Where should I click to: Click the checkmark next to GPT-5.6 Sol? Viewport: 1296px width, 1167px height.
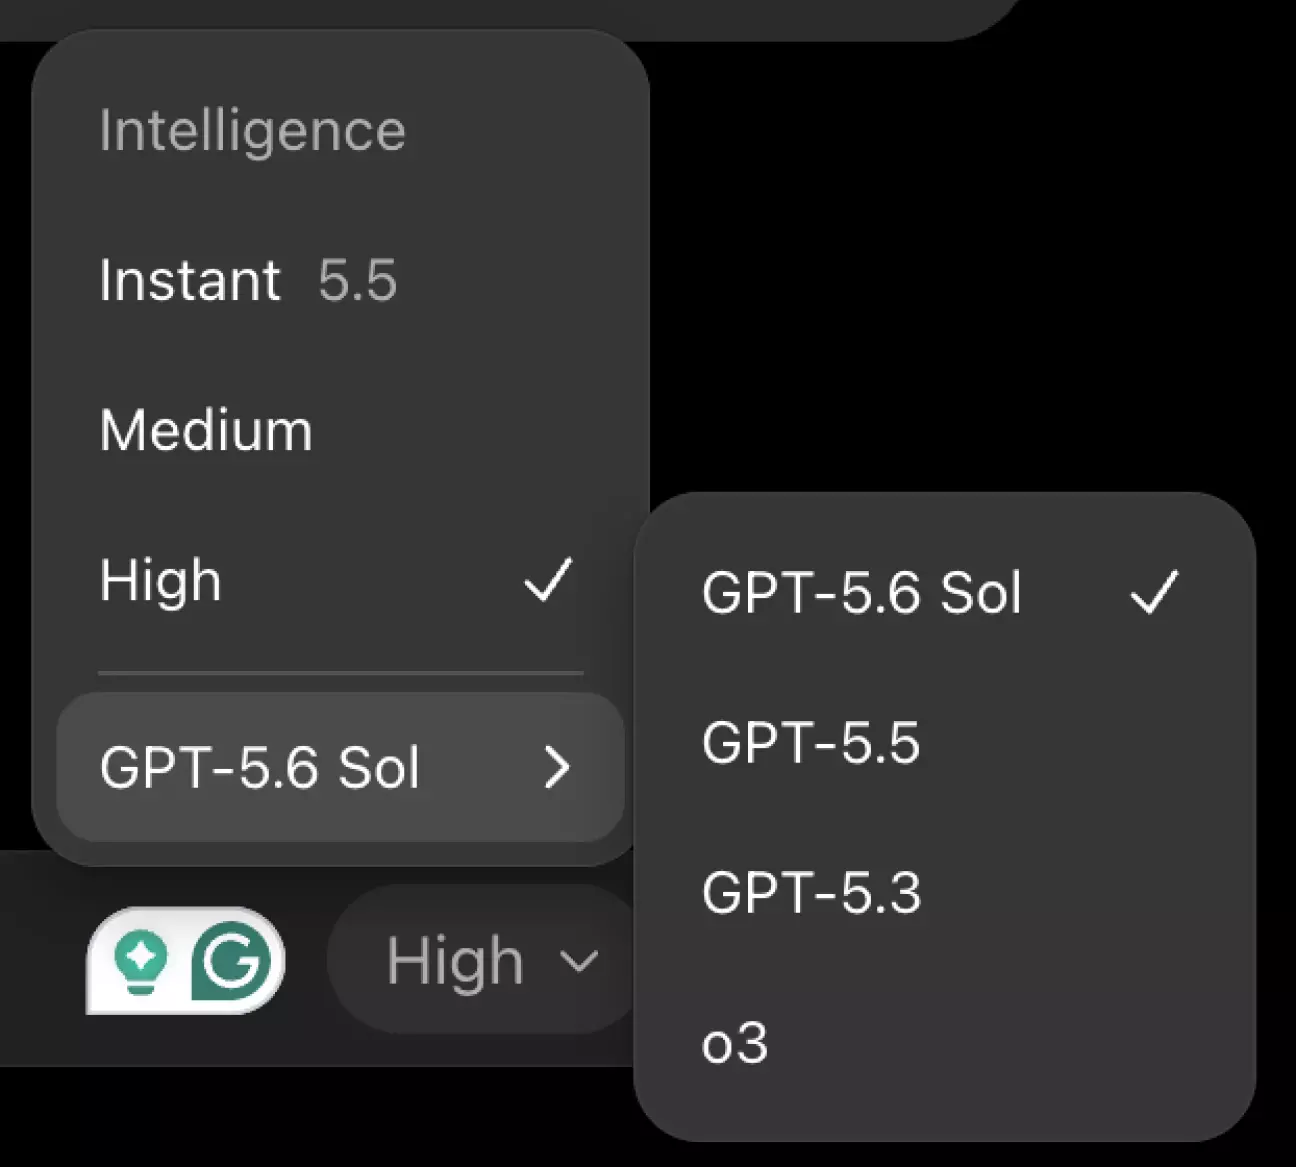1154,592
